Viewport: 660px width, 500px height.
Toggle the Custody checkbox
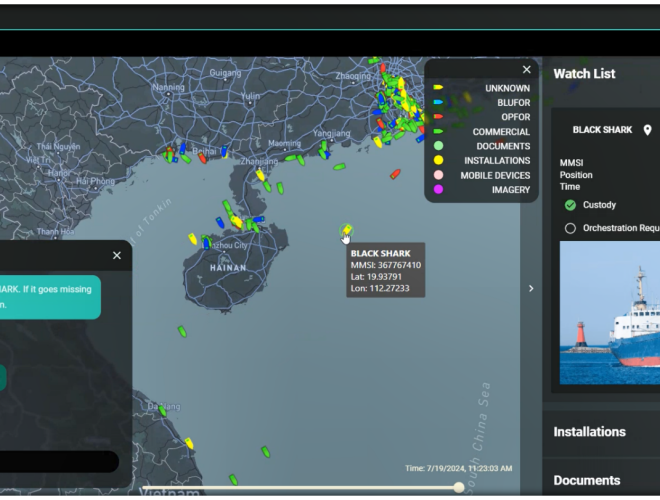(570, 205)
